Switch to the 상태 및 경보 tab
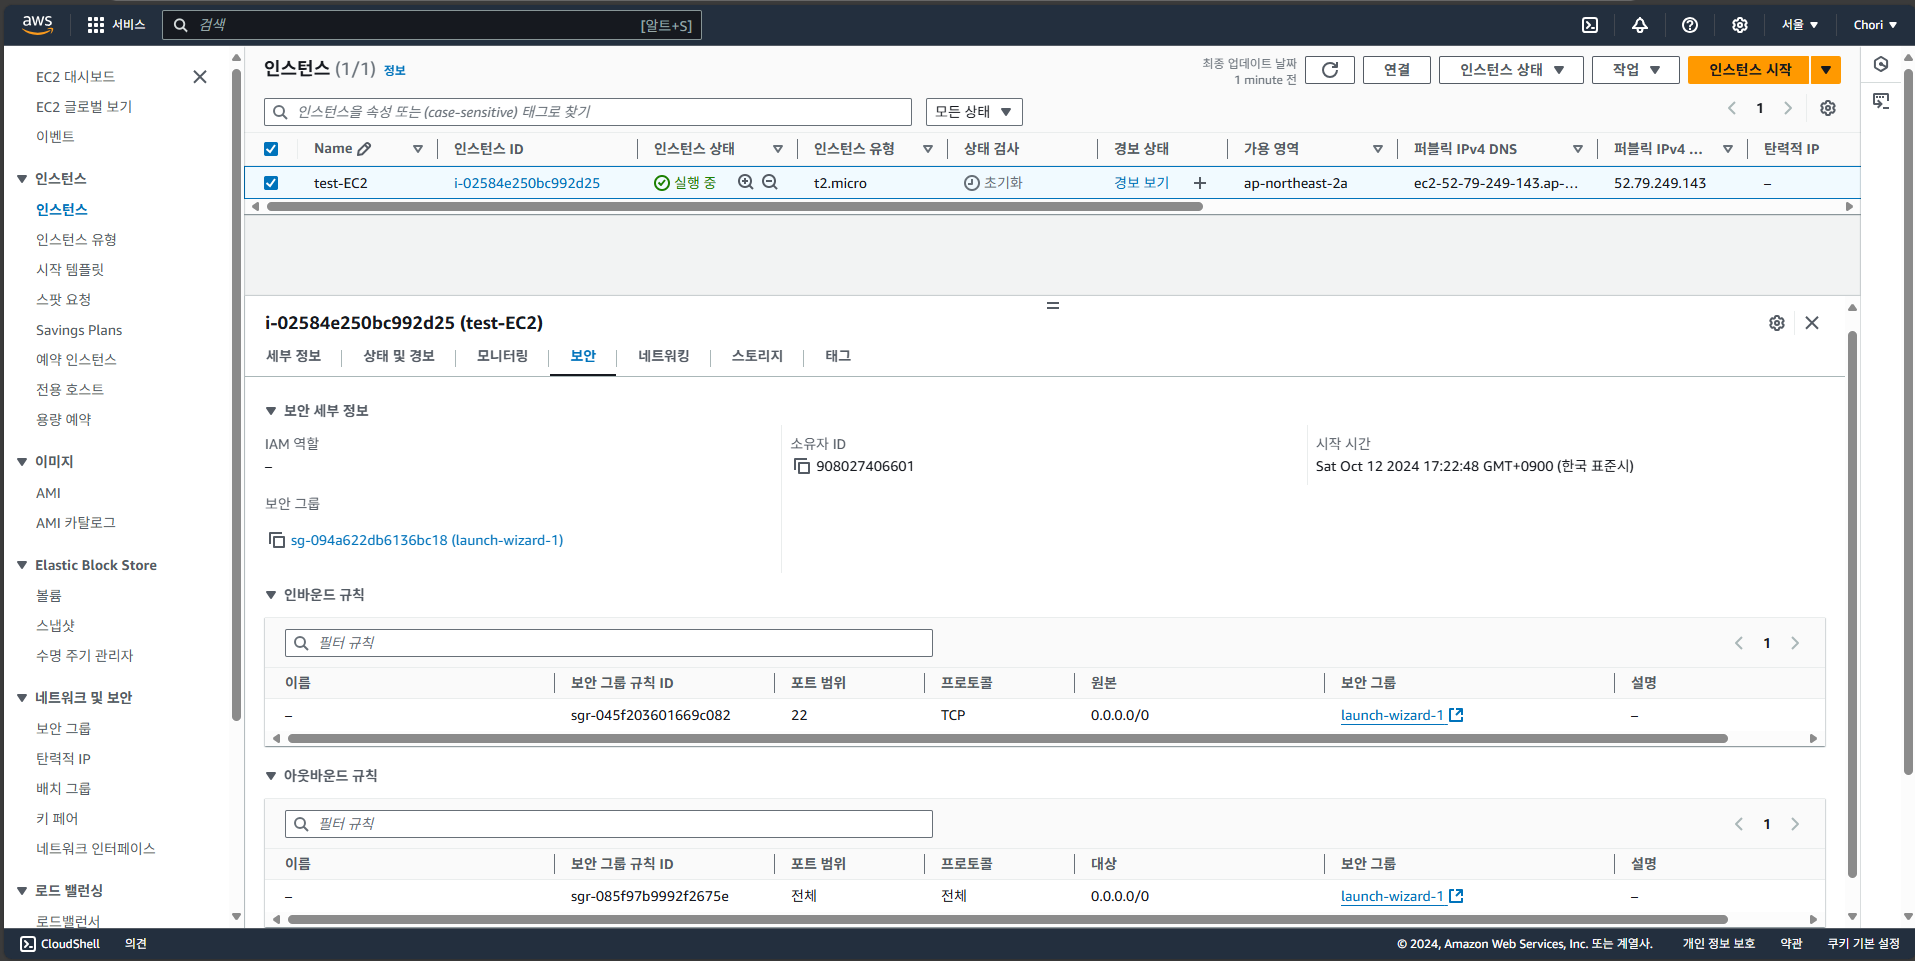Viewport: 1915px width, 961px height. coord(399,356)
